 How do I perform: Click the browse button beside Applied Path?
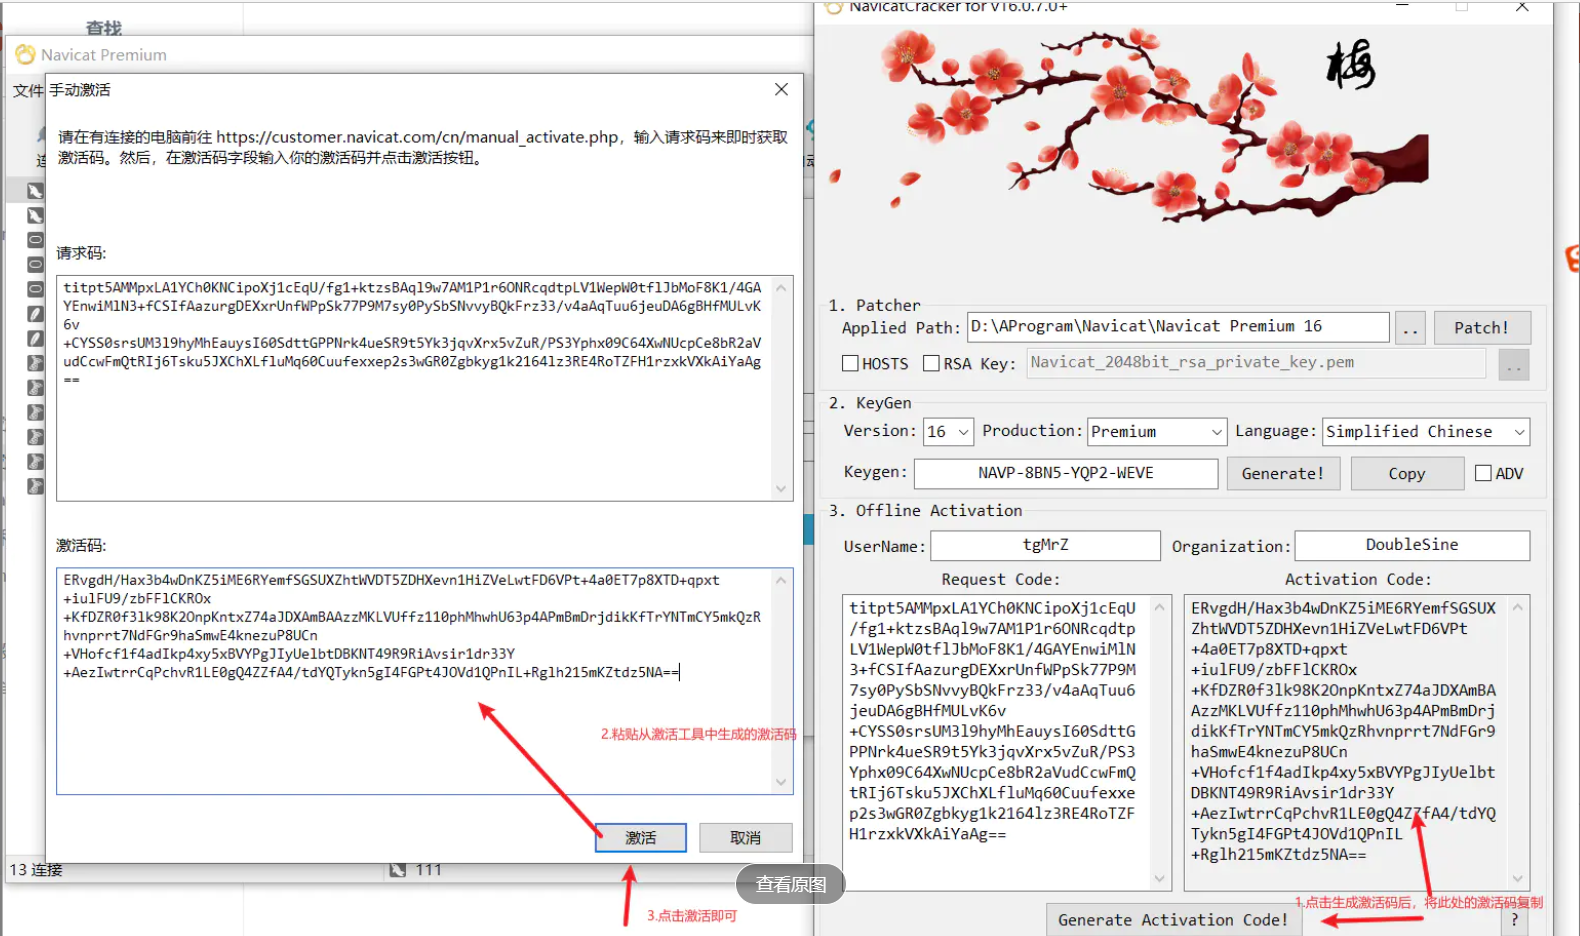coord(1410,328)
